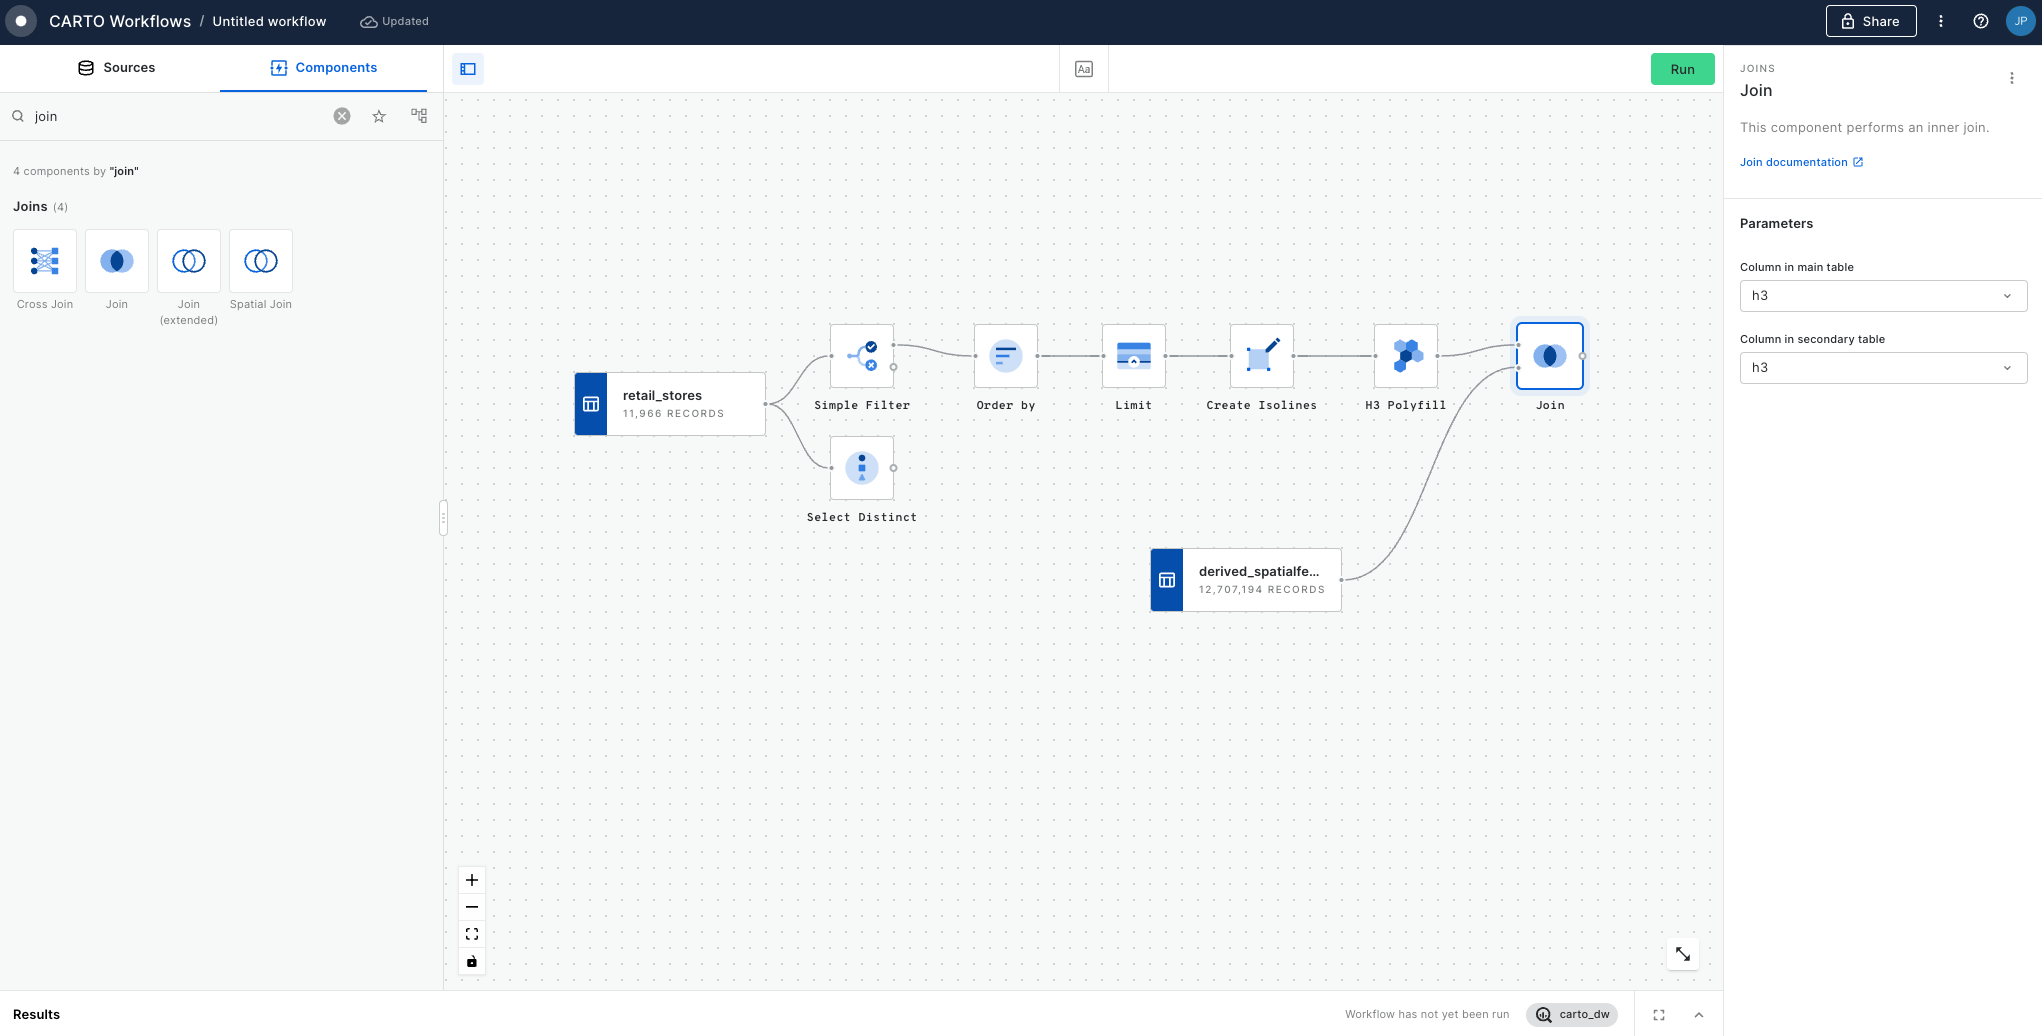Click the Limit node on canvas
Viewport: 2042px width, 1036px height.
pos(1133,356)
